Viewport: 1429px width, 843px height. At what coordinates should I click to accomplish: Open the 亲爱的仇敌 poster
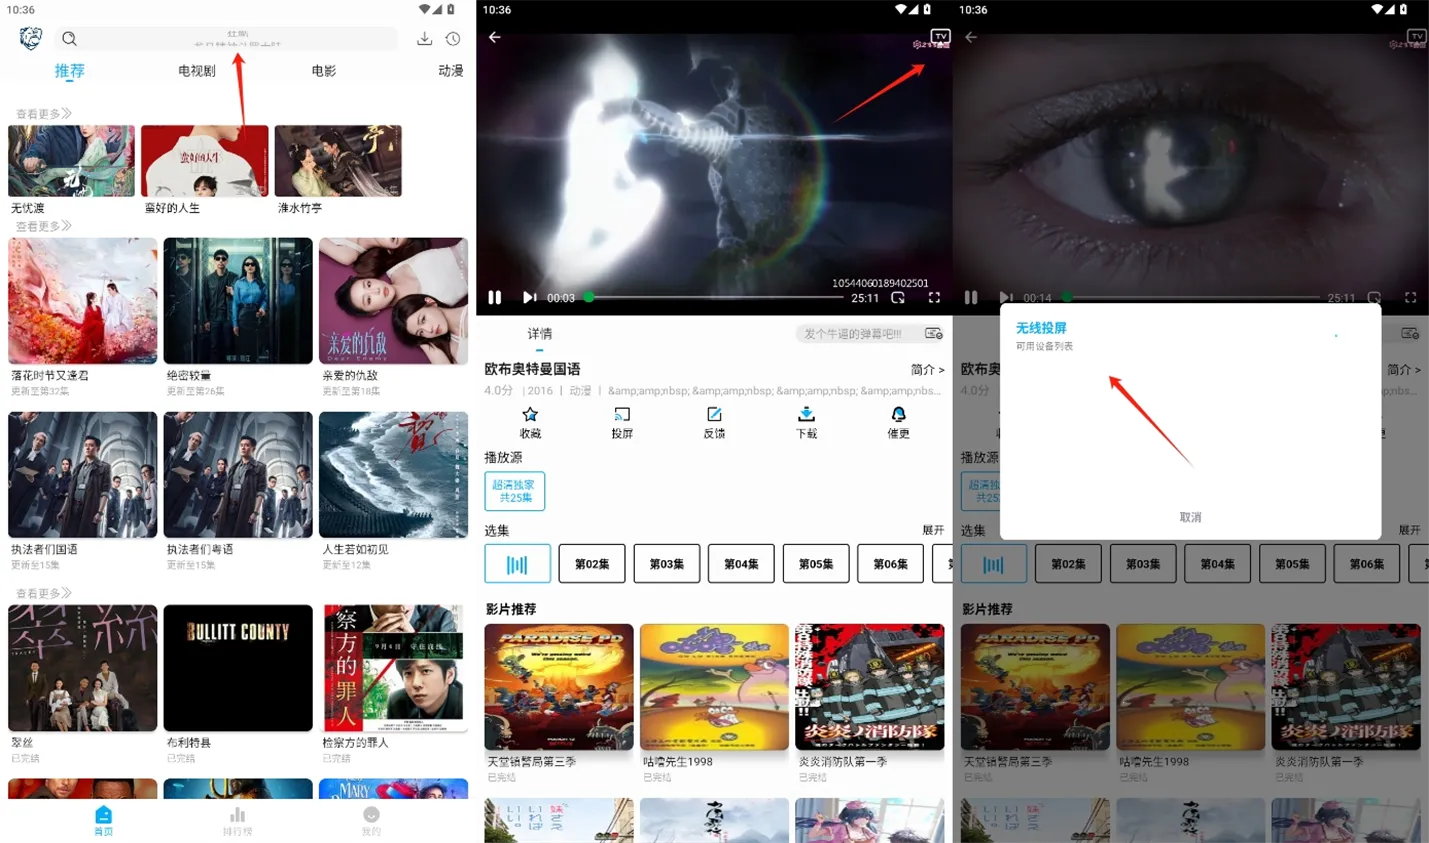click(x=393, y=301)
